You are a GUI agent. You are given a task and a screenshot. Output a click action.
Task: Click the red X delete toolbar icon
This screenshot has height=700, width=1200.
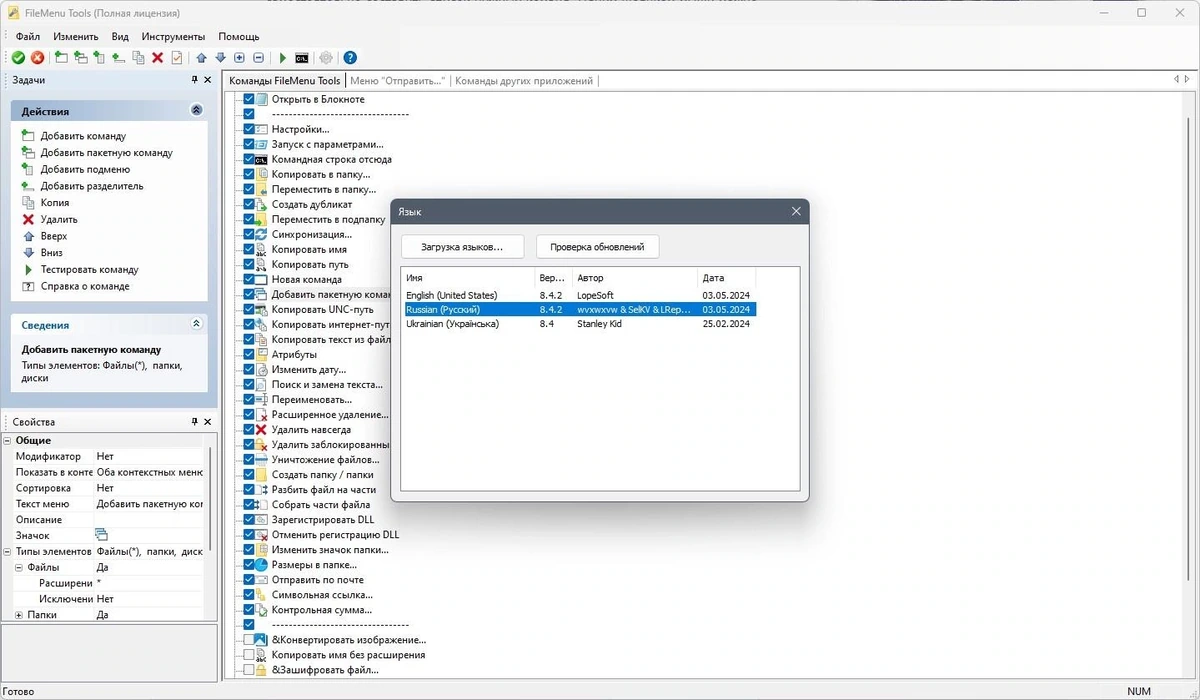[157, 58]
